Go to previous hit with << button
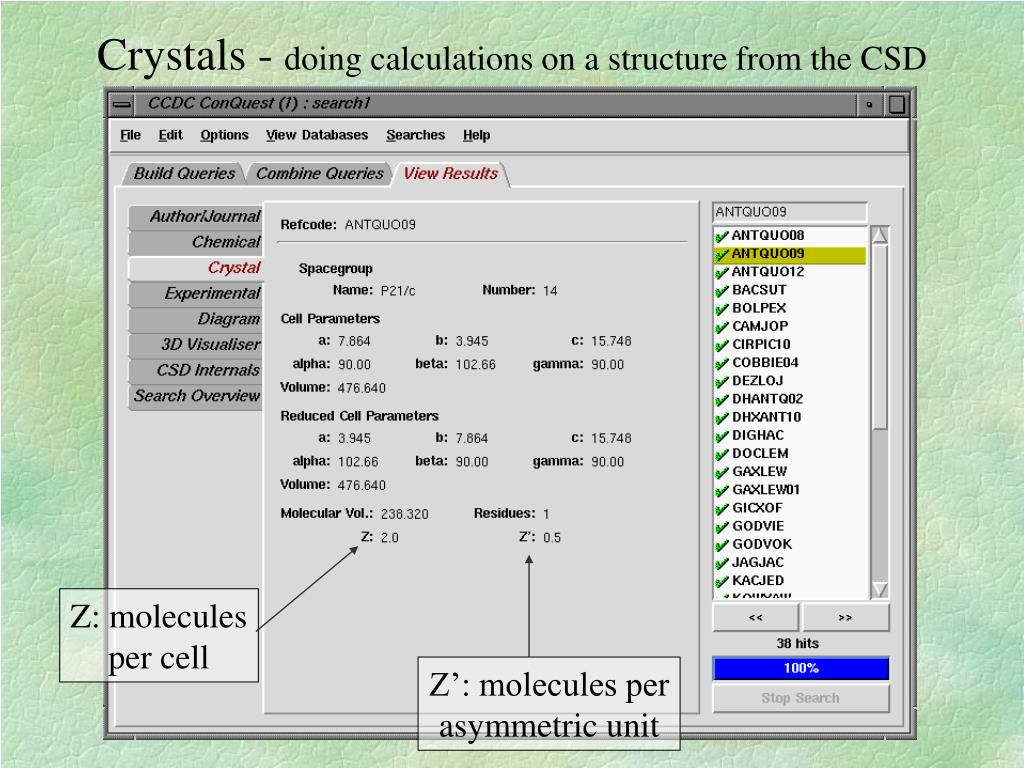 pyautogui.click(x=756, y=617)
